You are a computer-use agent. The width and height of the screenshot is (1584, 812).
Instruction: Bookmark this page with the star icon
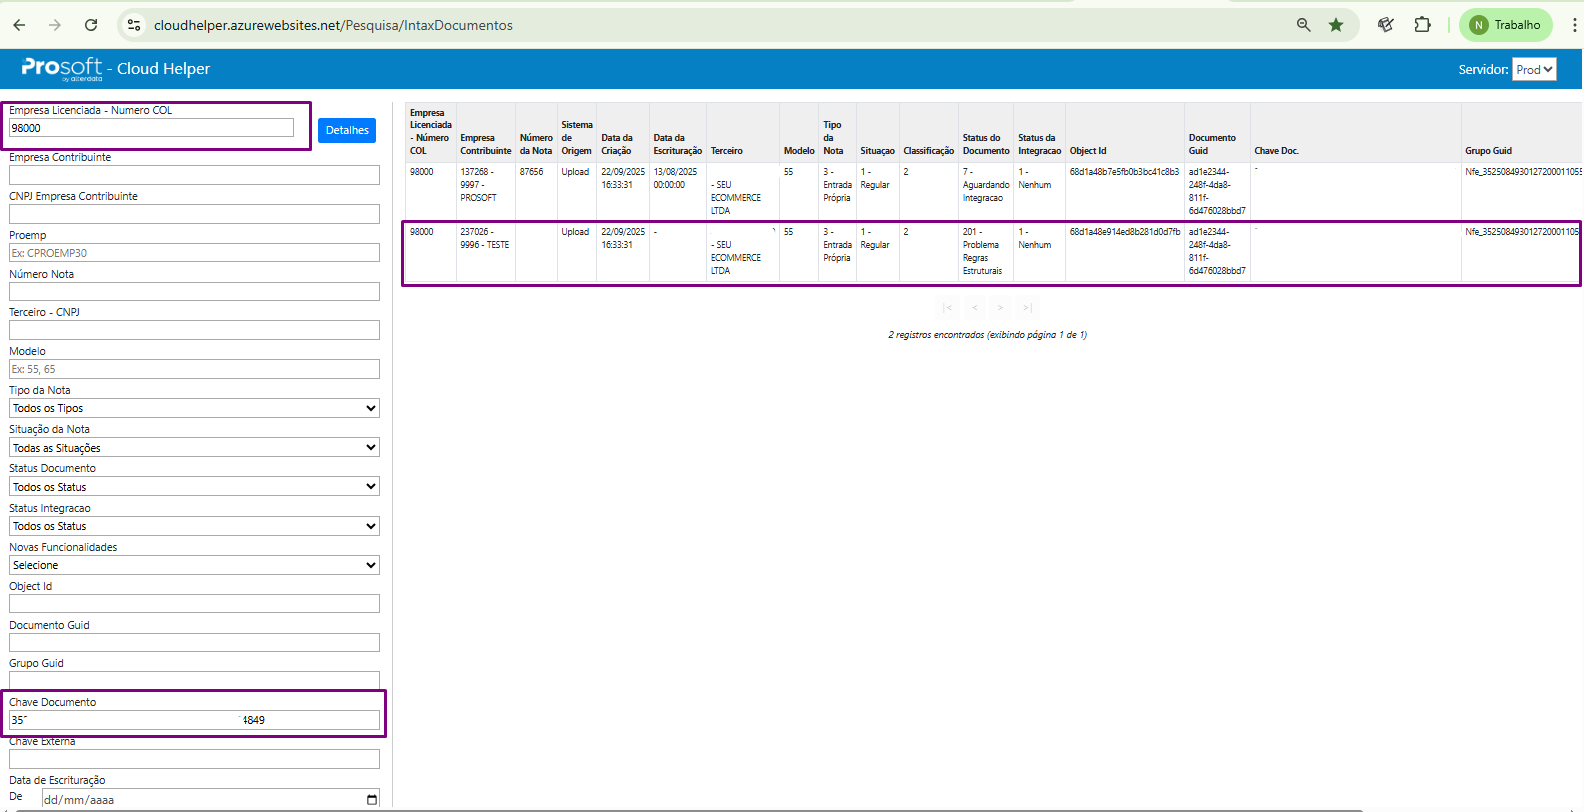click(1336, 25)
